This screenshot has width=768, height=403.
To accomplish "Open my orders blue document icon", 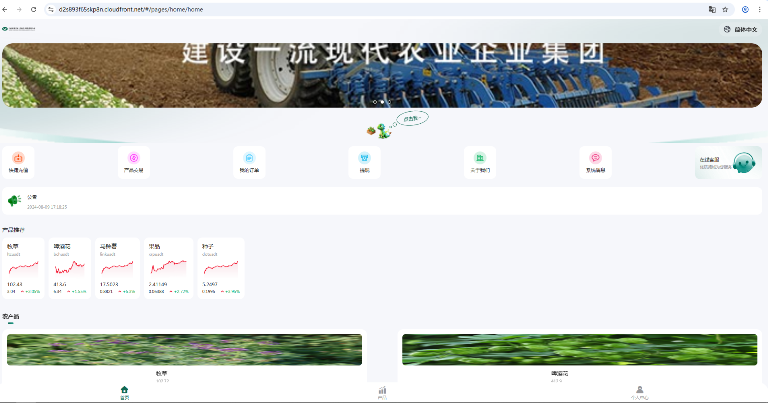I will pos(249,158).
